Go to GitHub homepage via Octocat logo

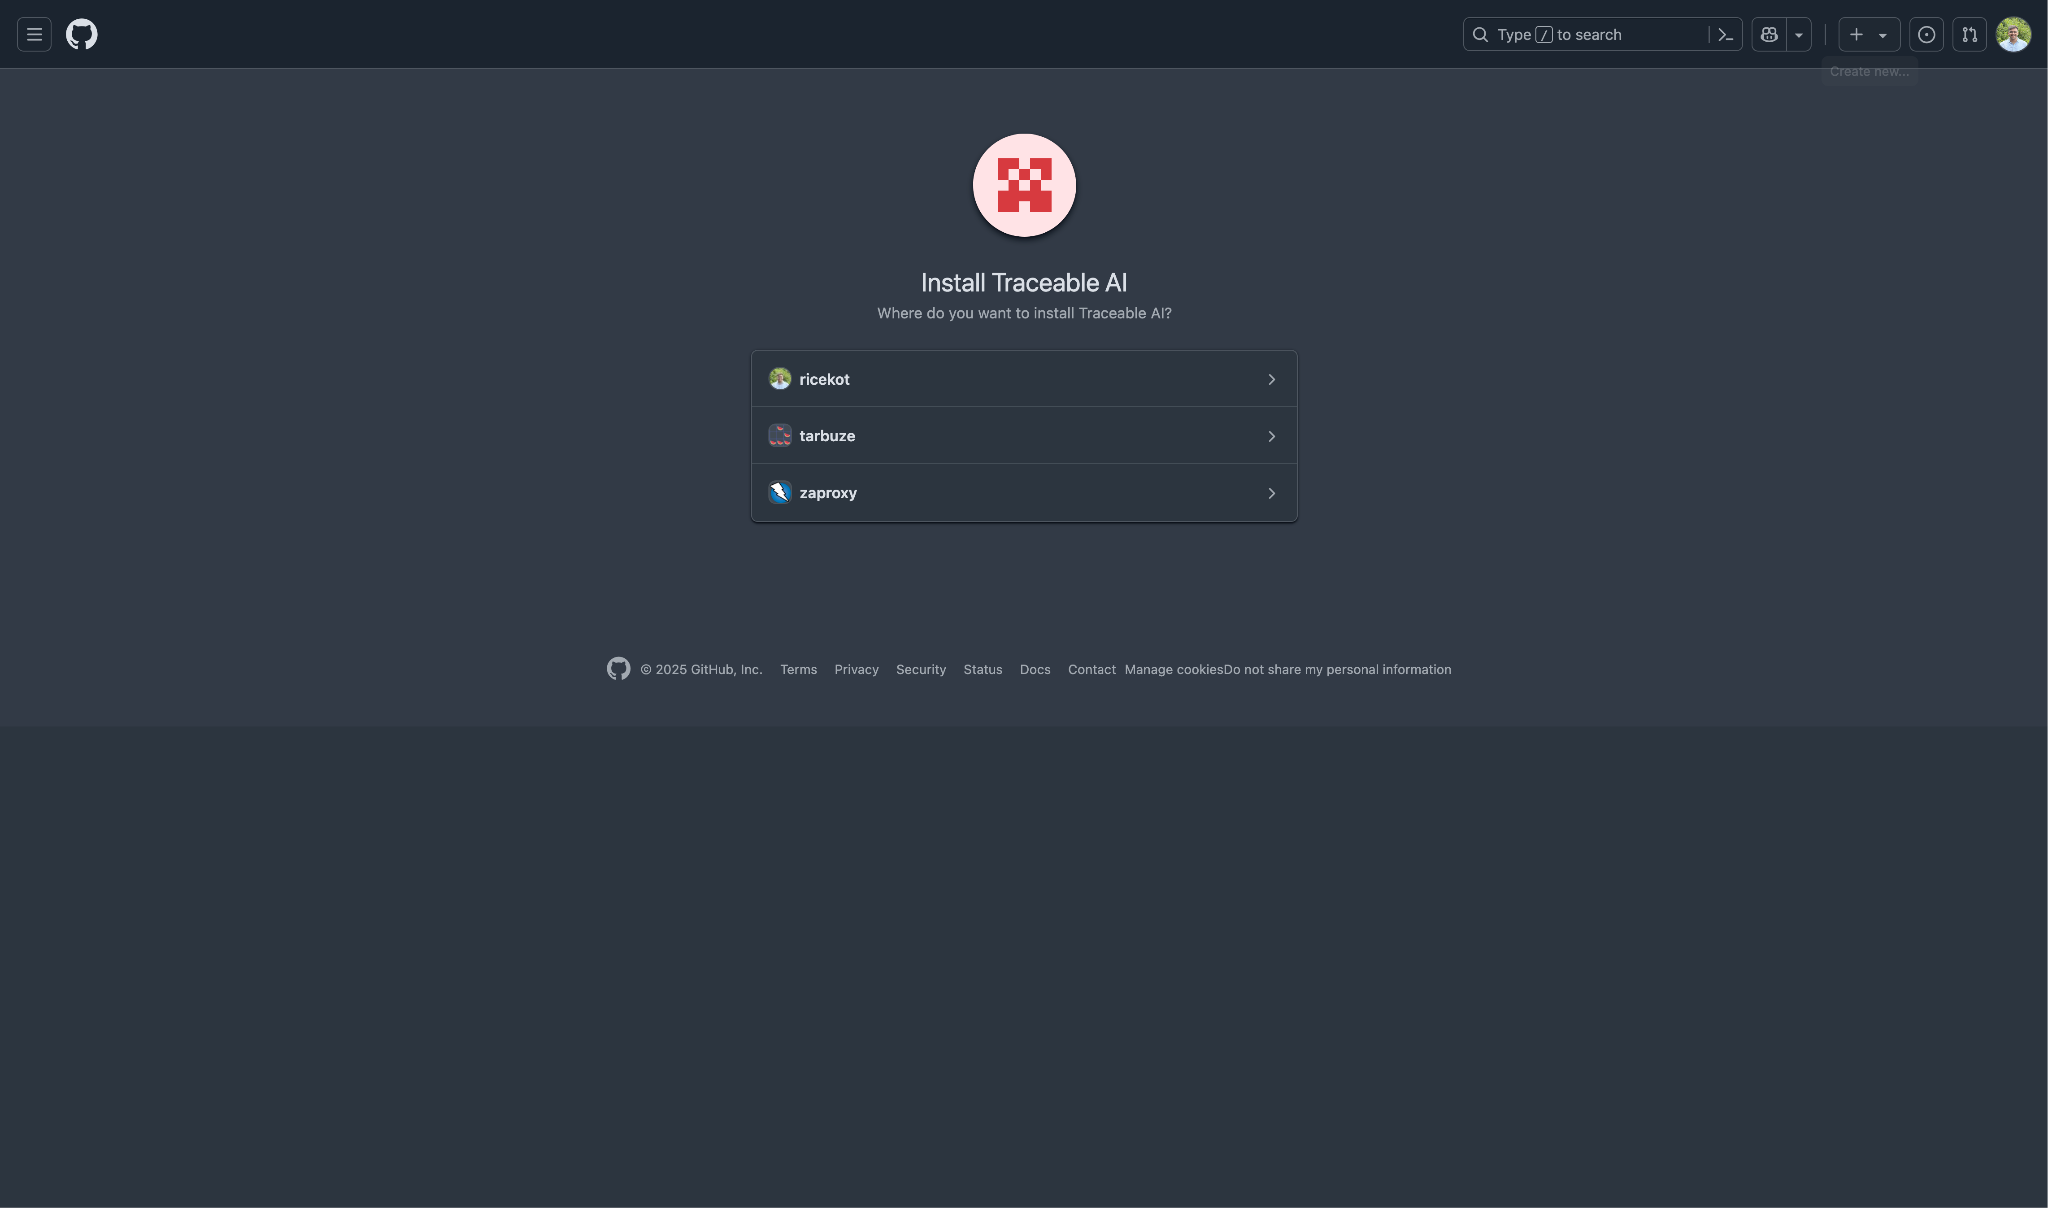click(x=82, y=34)
